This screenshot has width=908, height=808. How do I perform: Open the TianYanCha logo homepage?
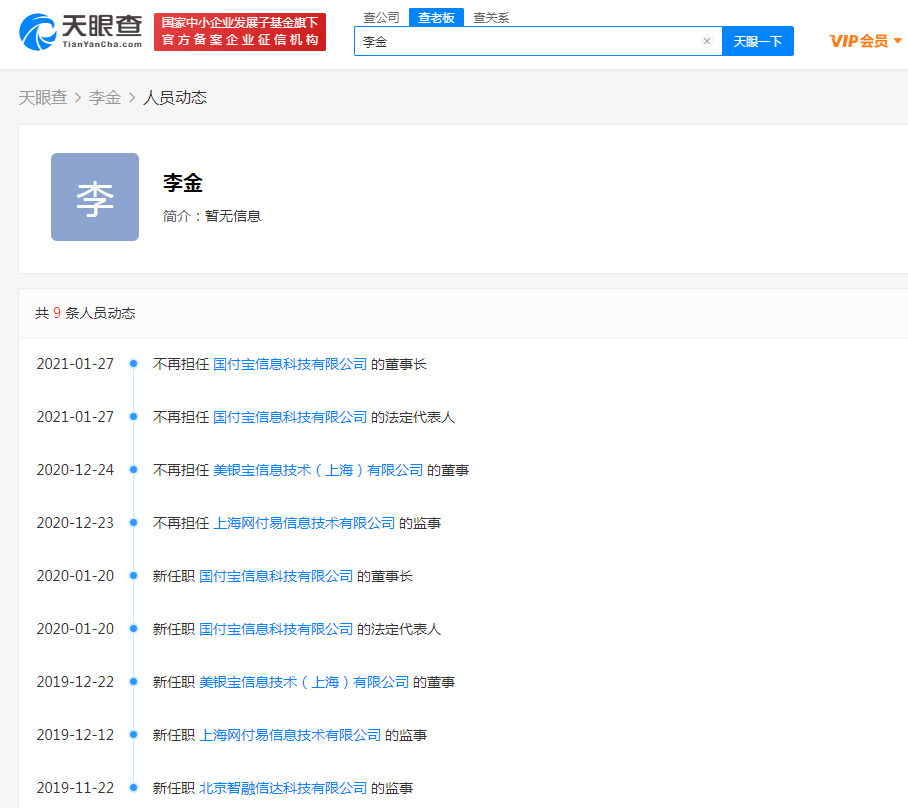point(80,32)
